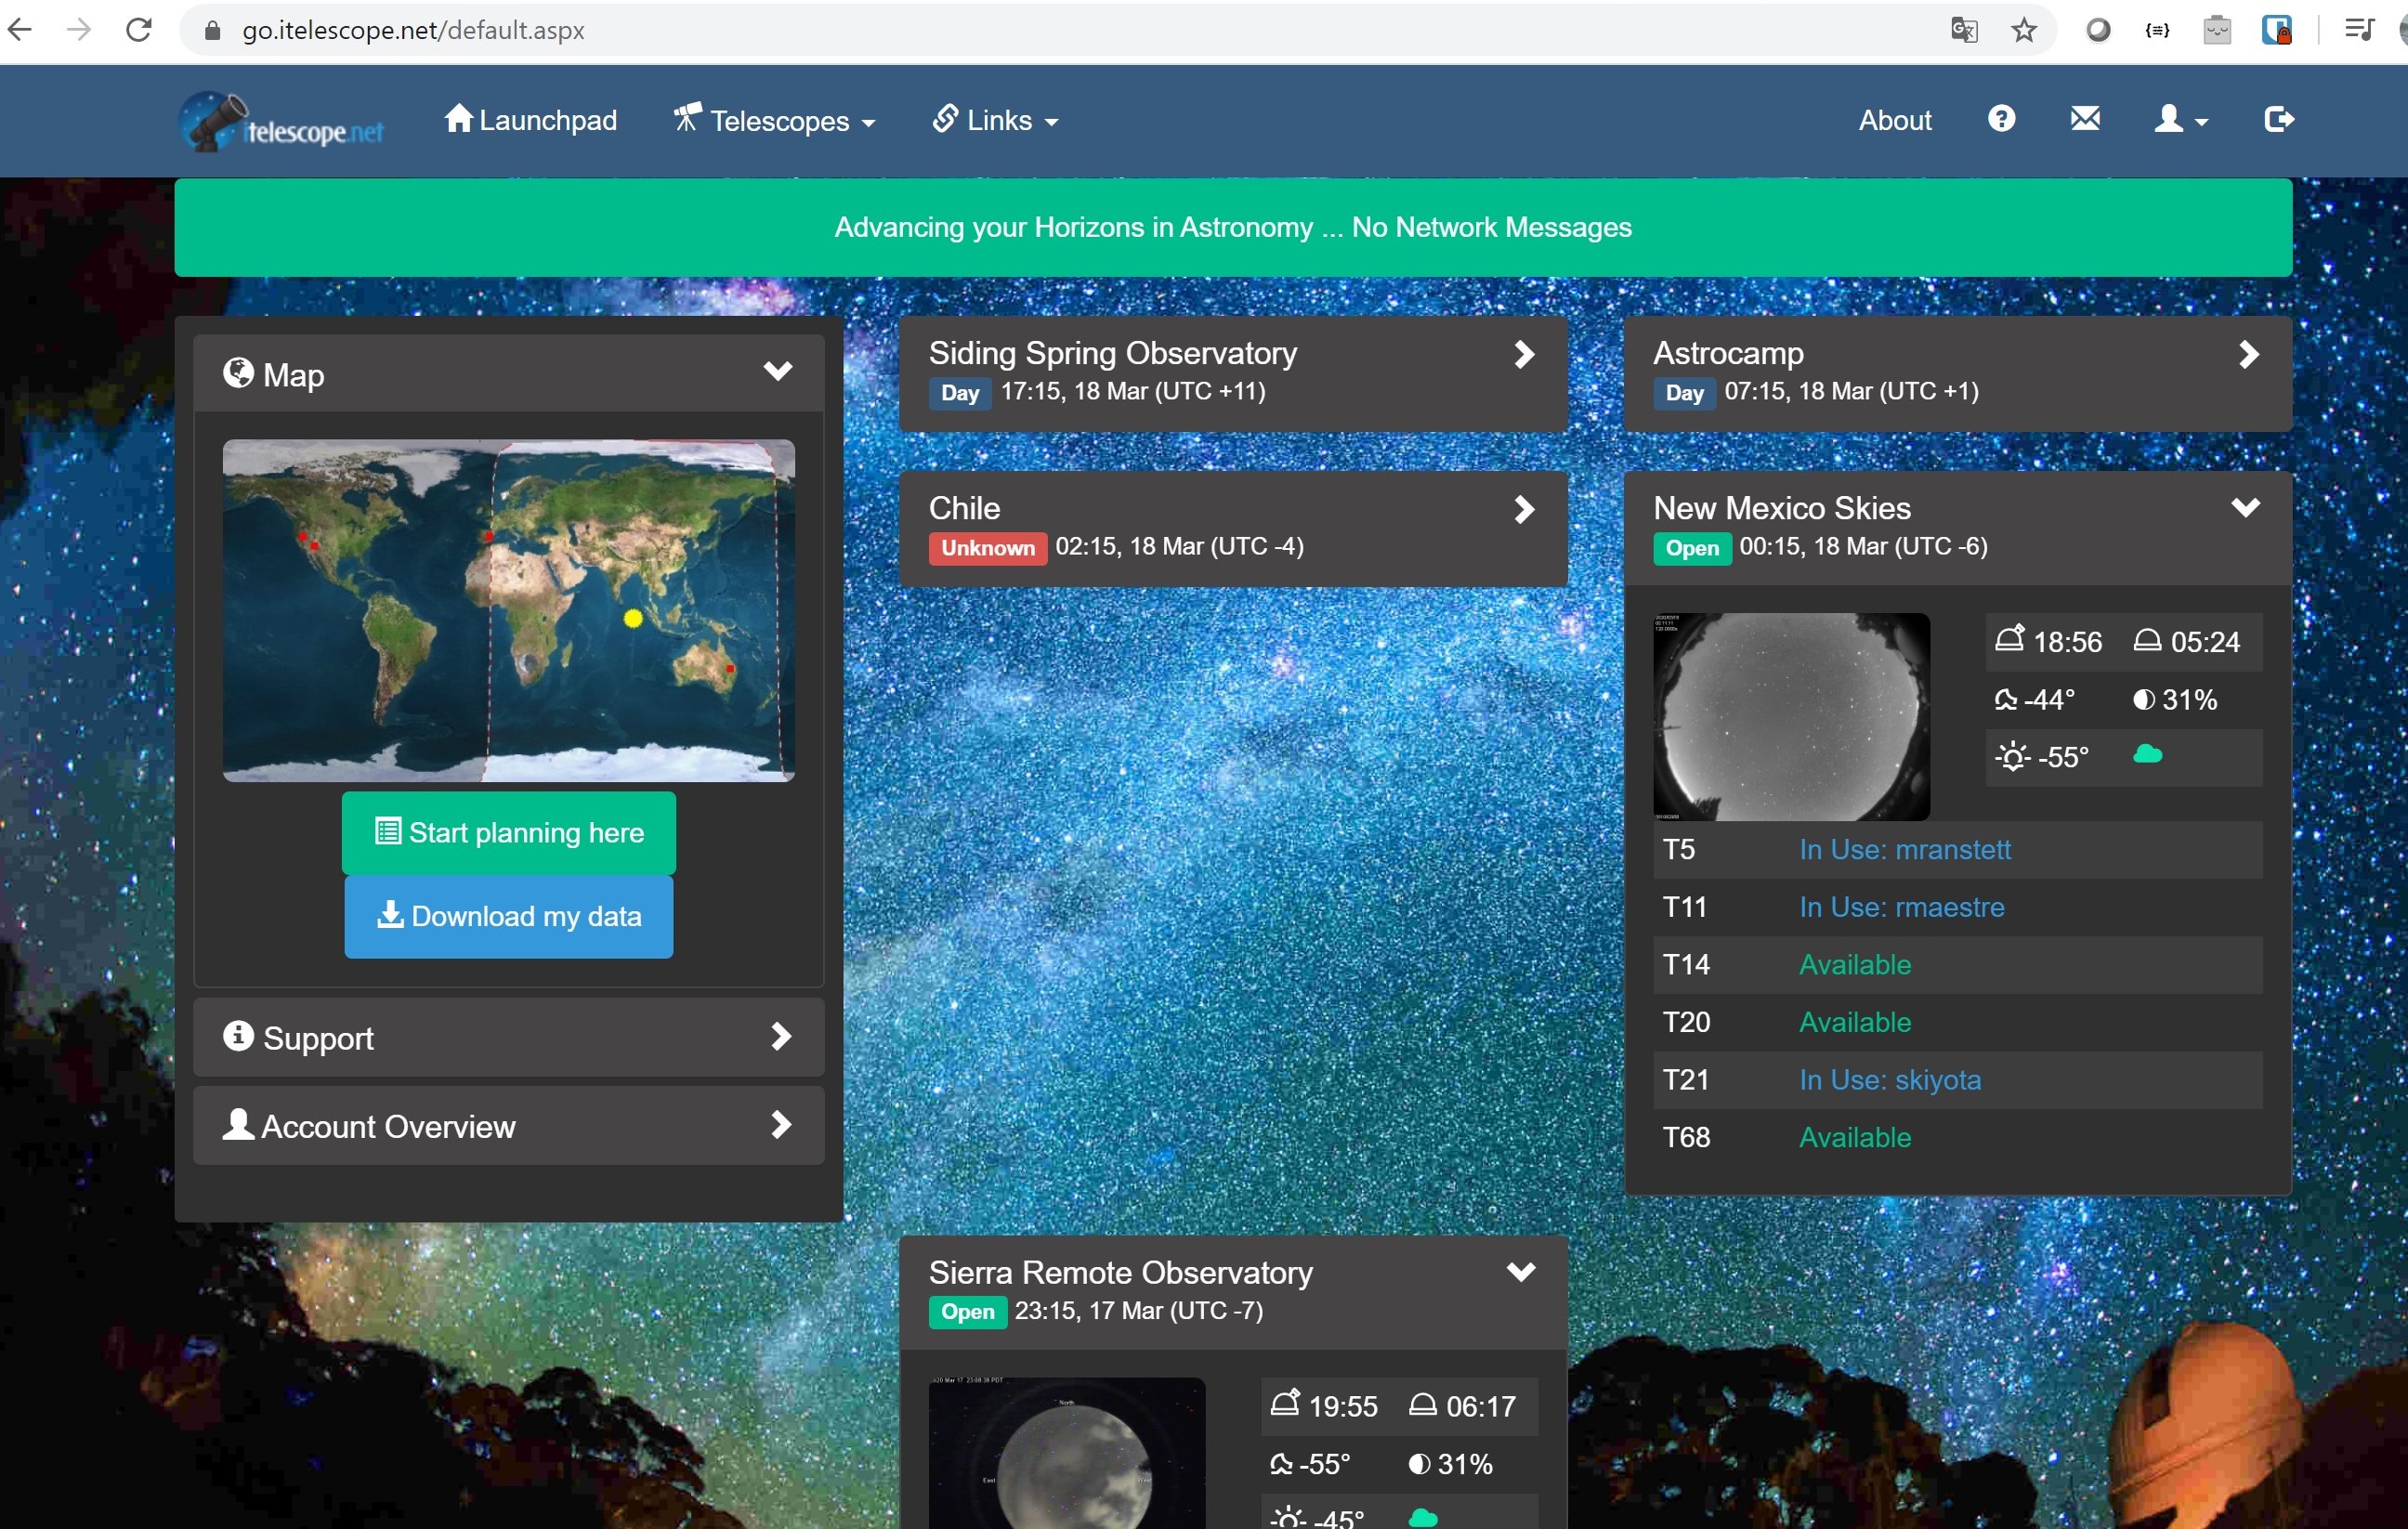Click the Astrocamp Day badge
The width and height of the screenshot is (2408, 1529).
1684,393
